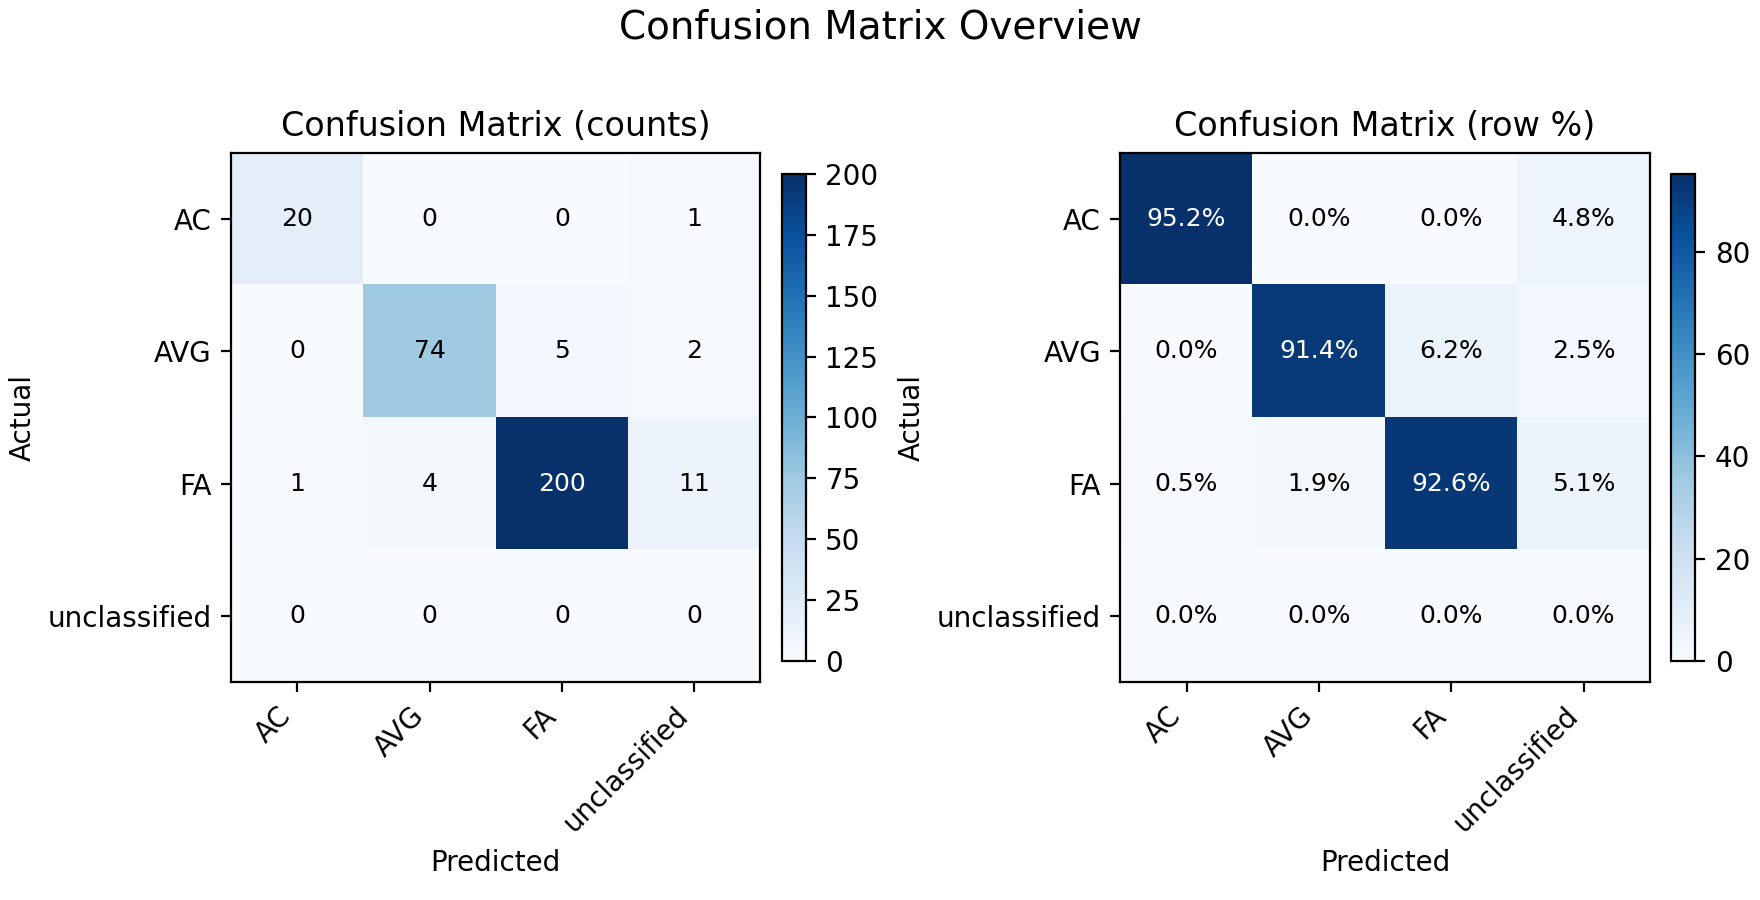The height and width of the screenshot is (900, 1760).
Task: Click the Predicted label under counts matrix
Action: 495,861
